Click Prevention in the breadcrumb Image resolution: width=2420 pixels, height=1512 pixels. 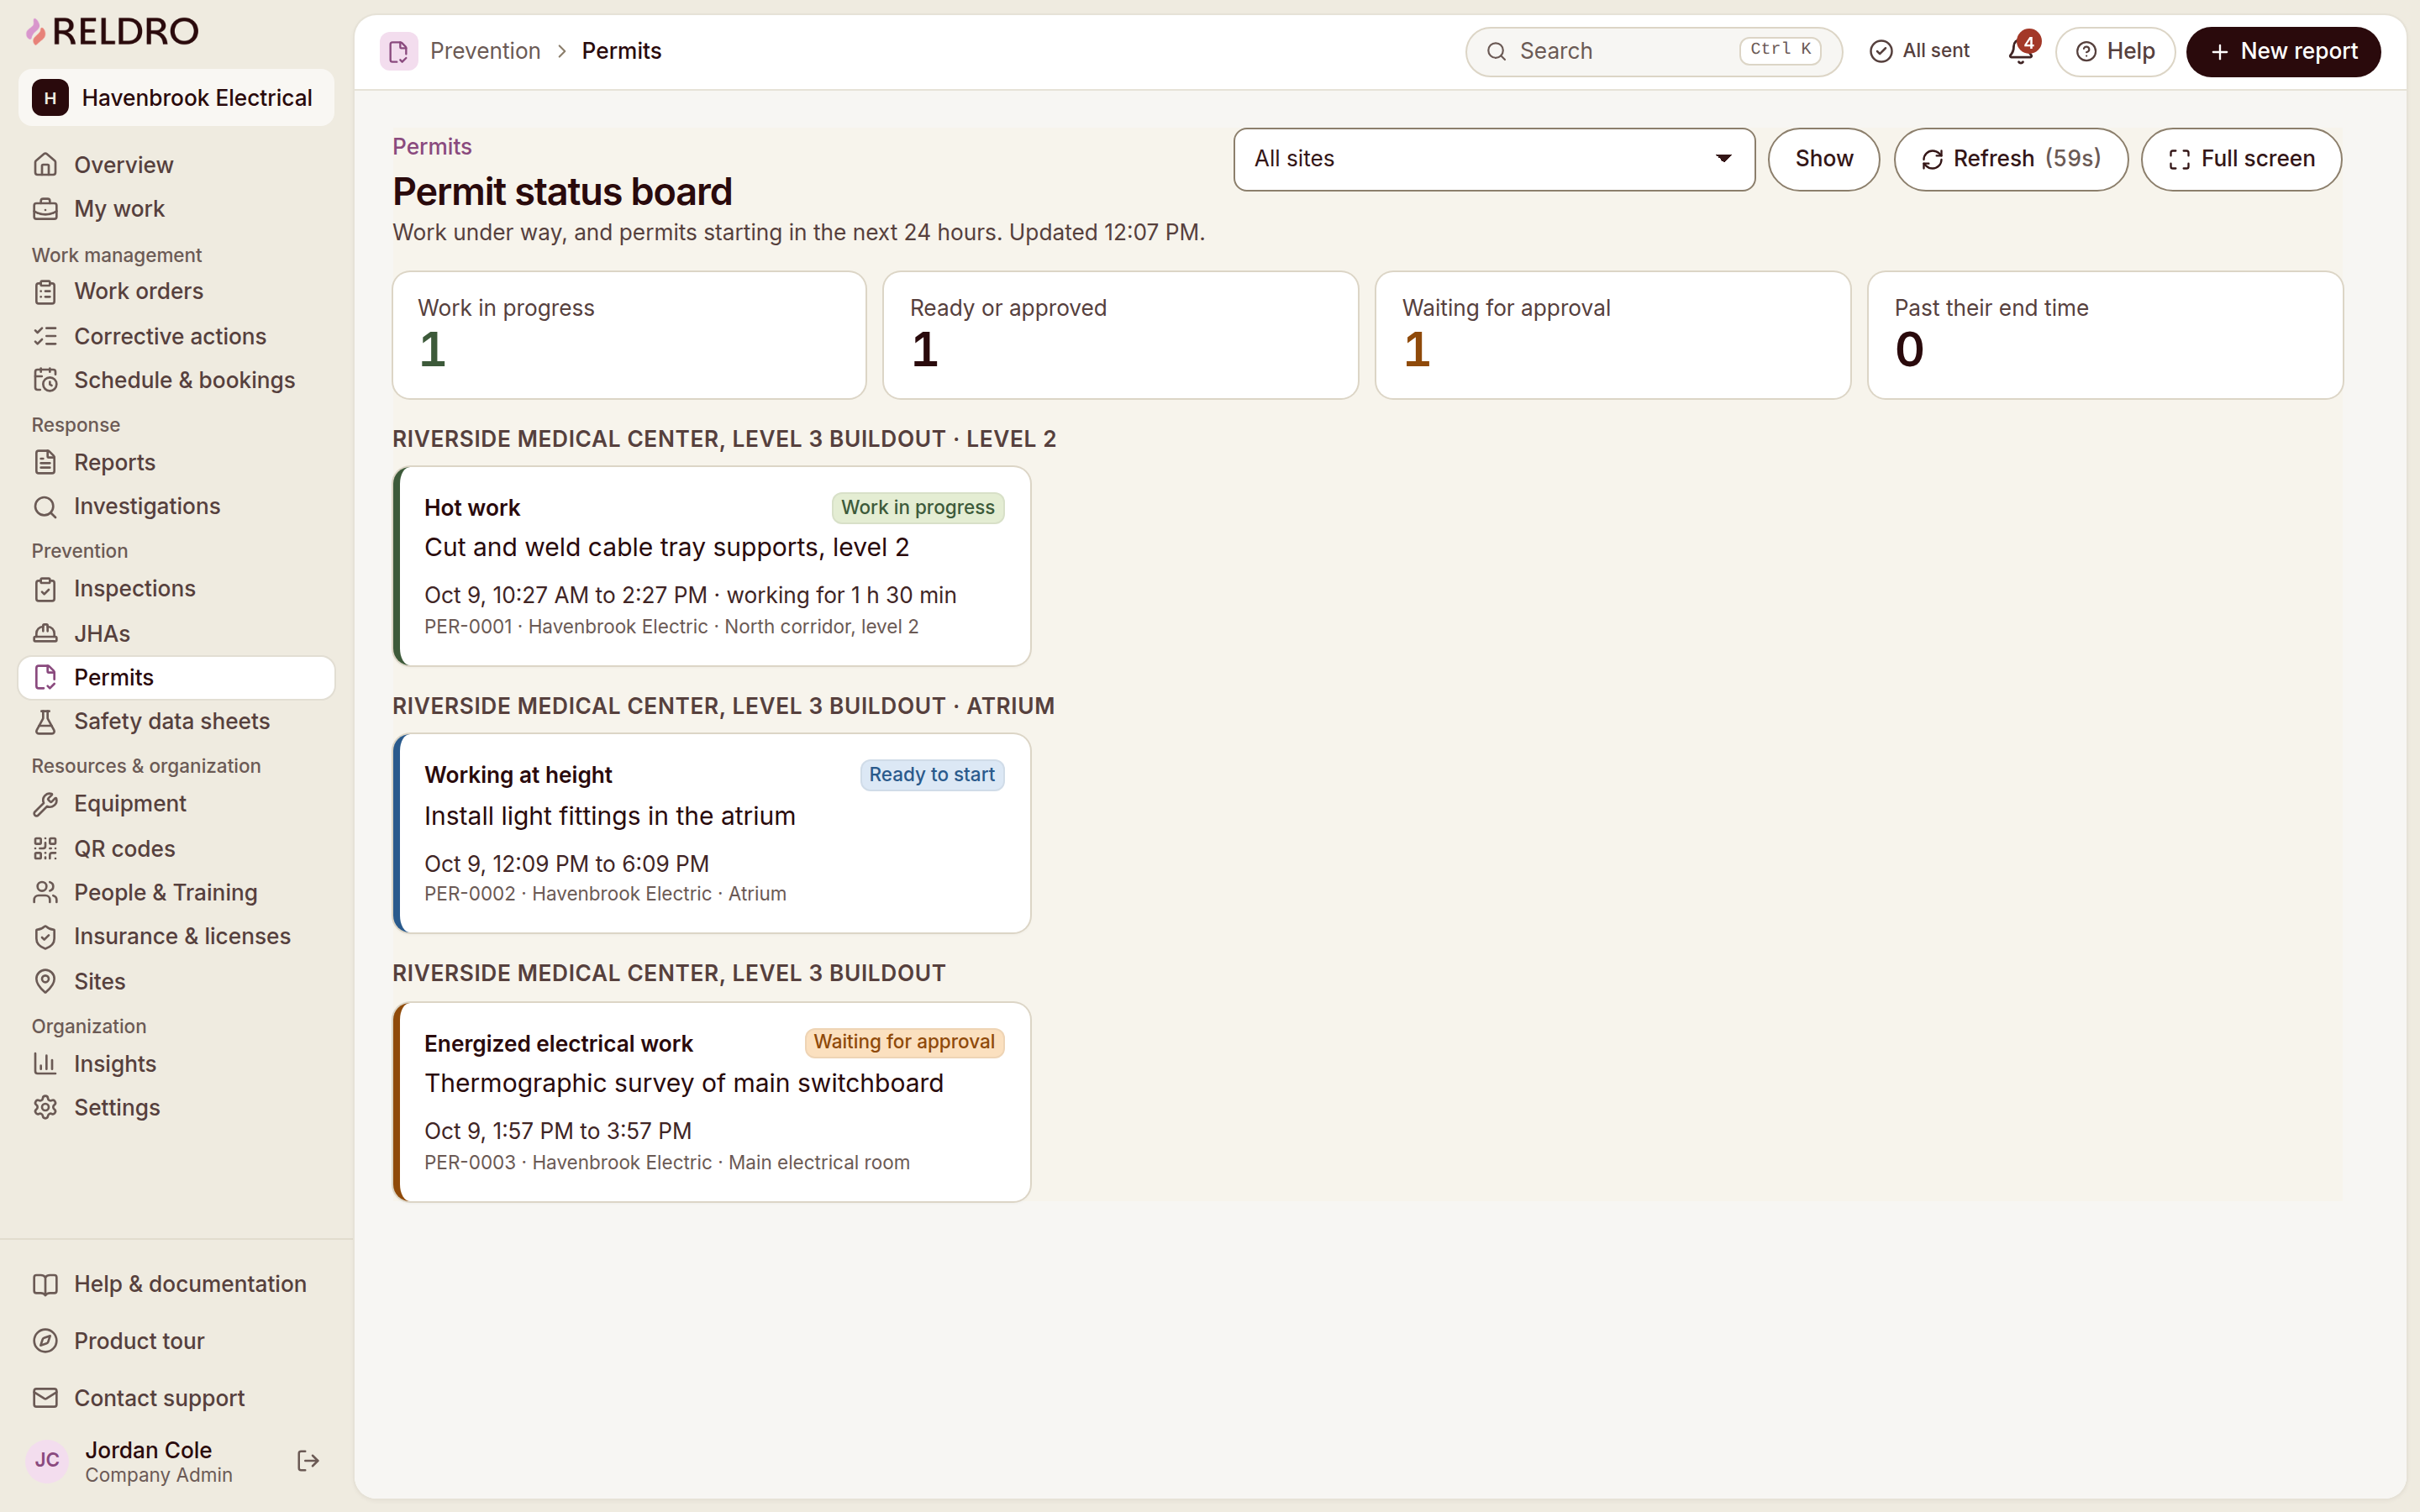click(485, 51)
